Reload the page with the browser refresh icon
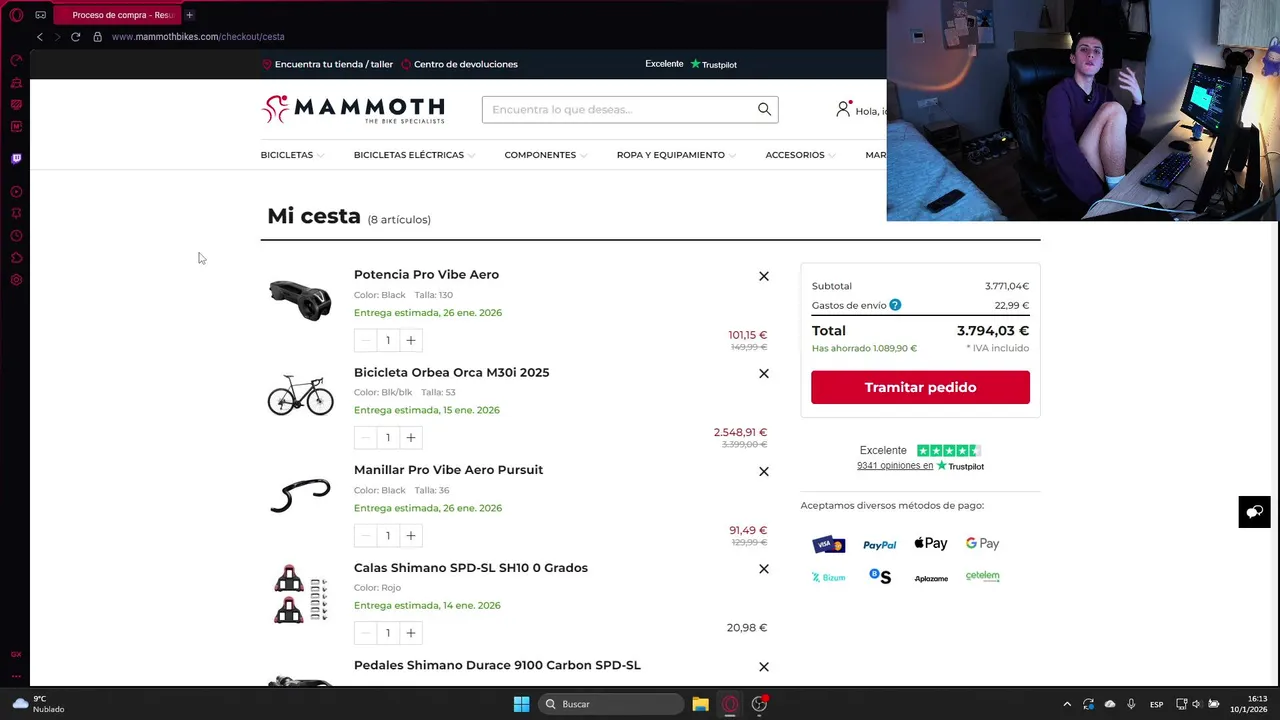Viewport: 1280px width, 720px height. [75, 36]
